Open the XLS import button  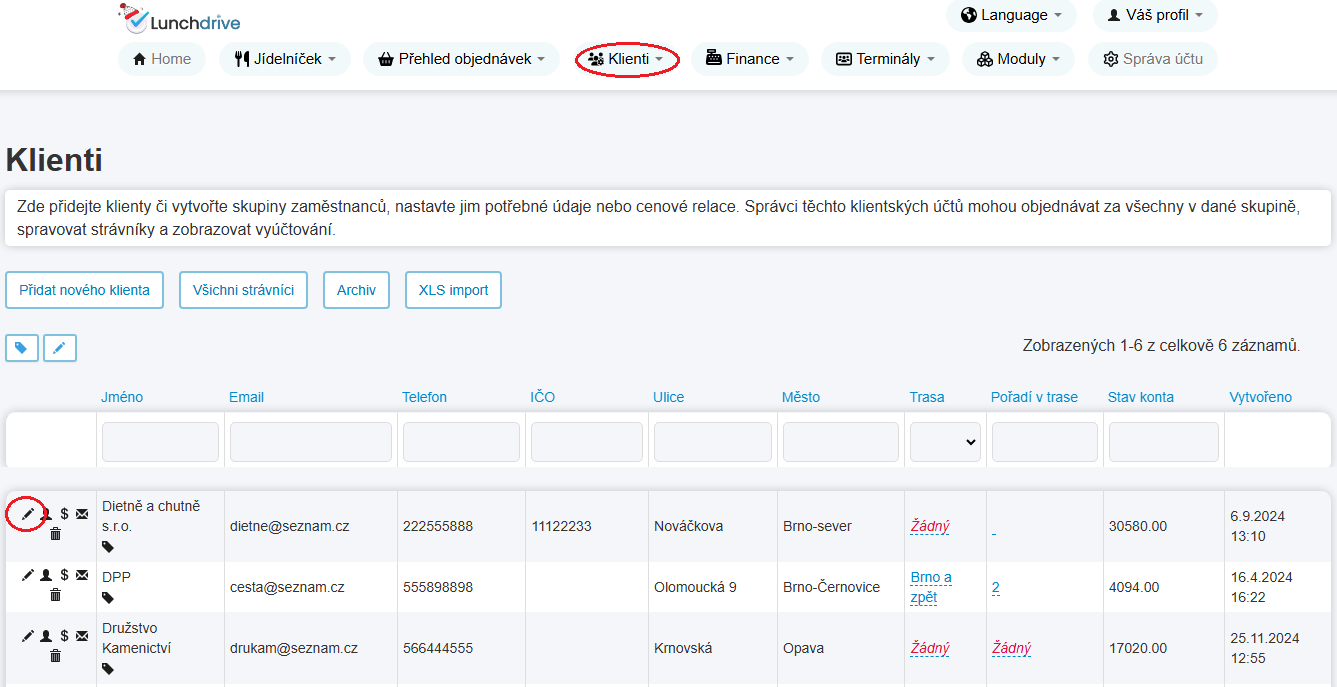click(453, 290)
